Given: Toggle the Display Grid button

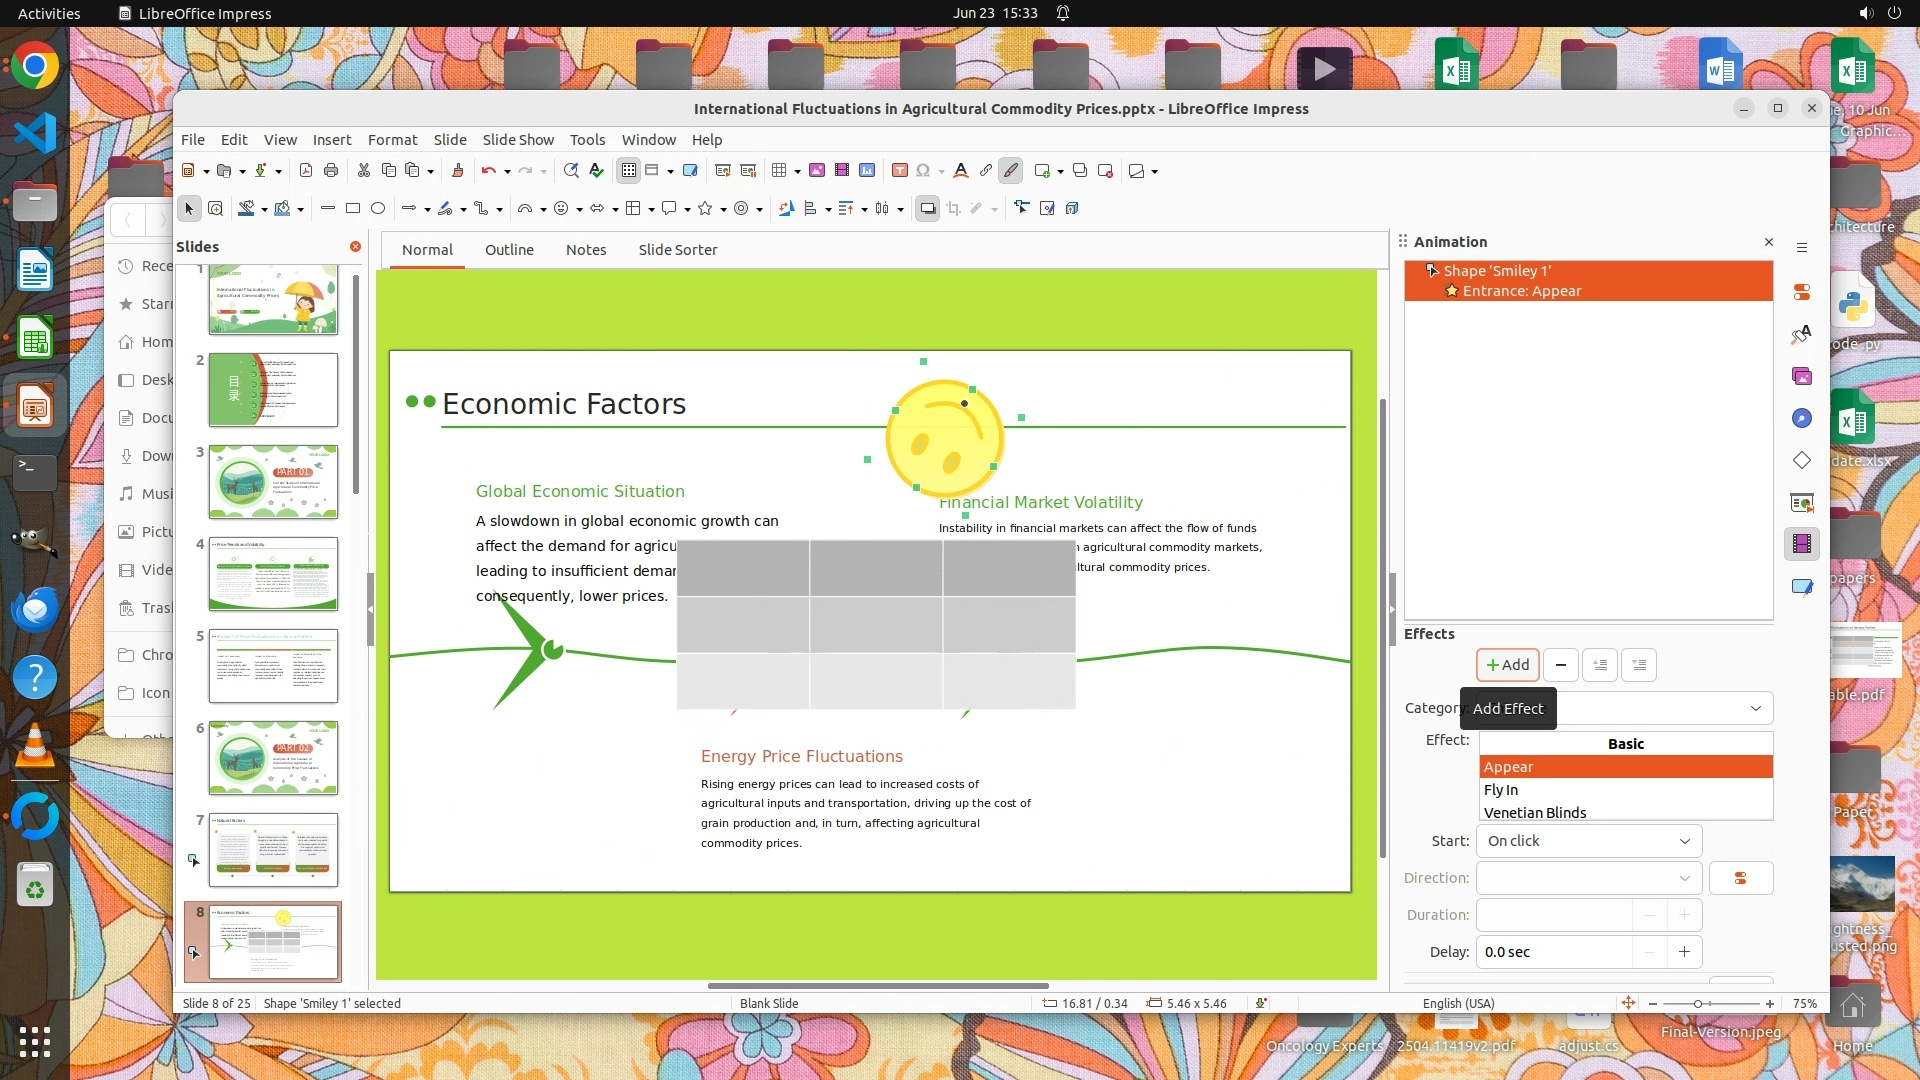Looking at the screenshot, I should pos(628,171).
